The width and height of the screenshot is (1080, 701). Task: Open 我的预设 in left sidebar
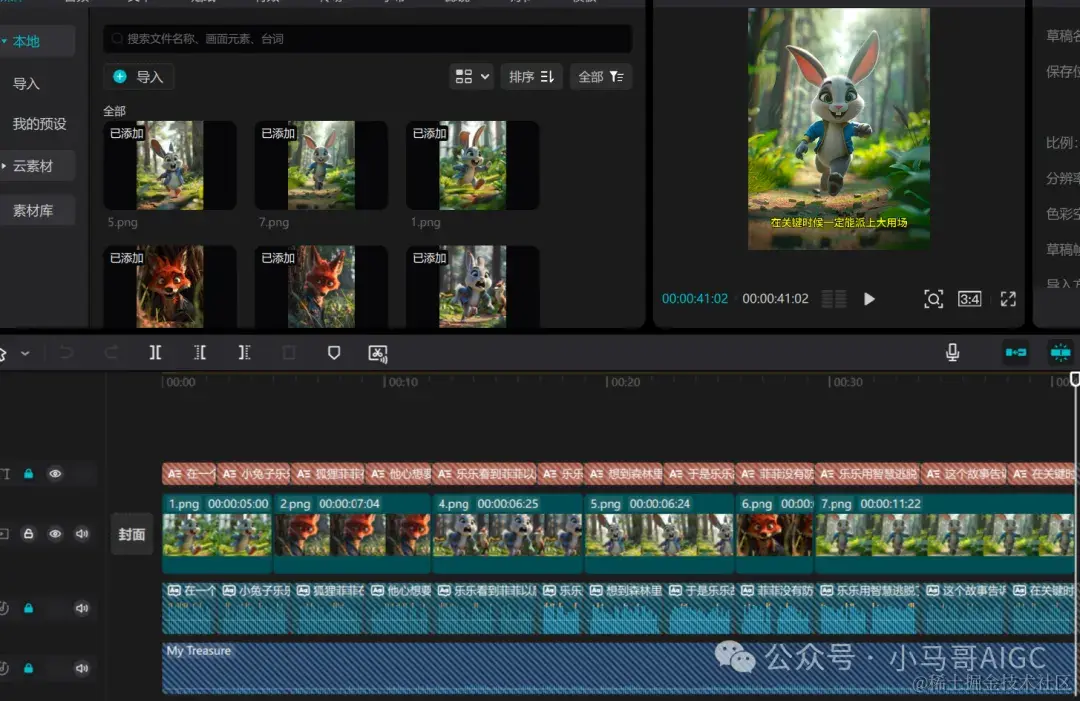pos(39,124)
